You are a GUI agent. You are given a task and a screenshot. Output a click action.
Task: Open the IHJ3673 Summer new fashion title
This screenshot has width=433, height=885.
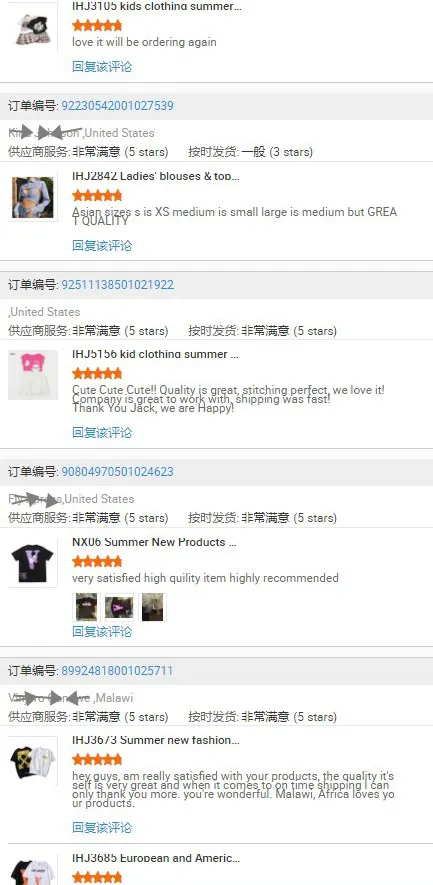156,739
